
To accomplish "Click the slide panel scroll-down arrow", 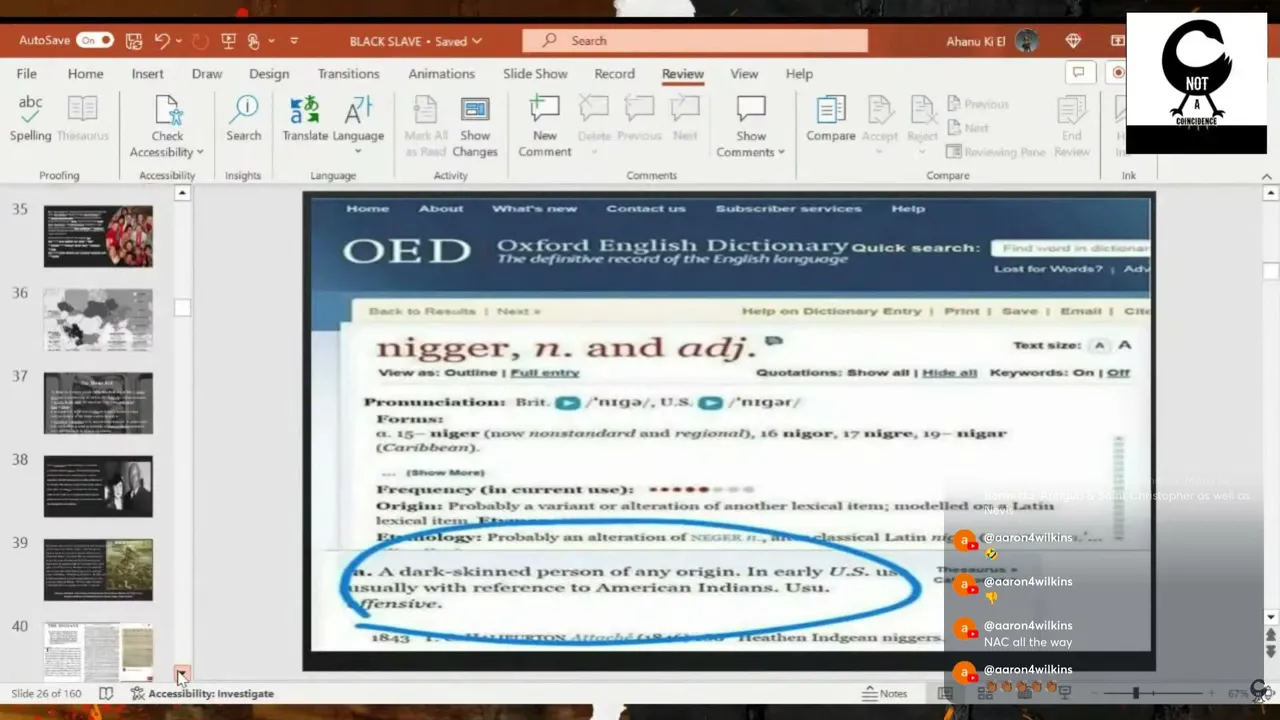I will [182, 674].
